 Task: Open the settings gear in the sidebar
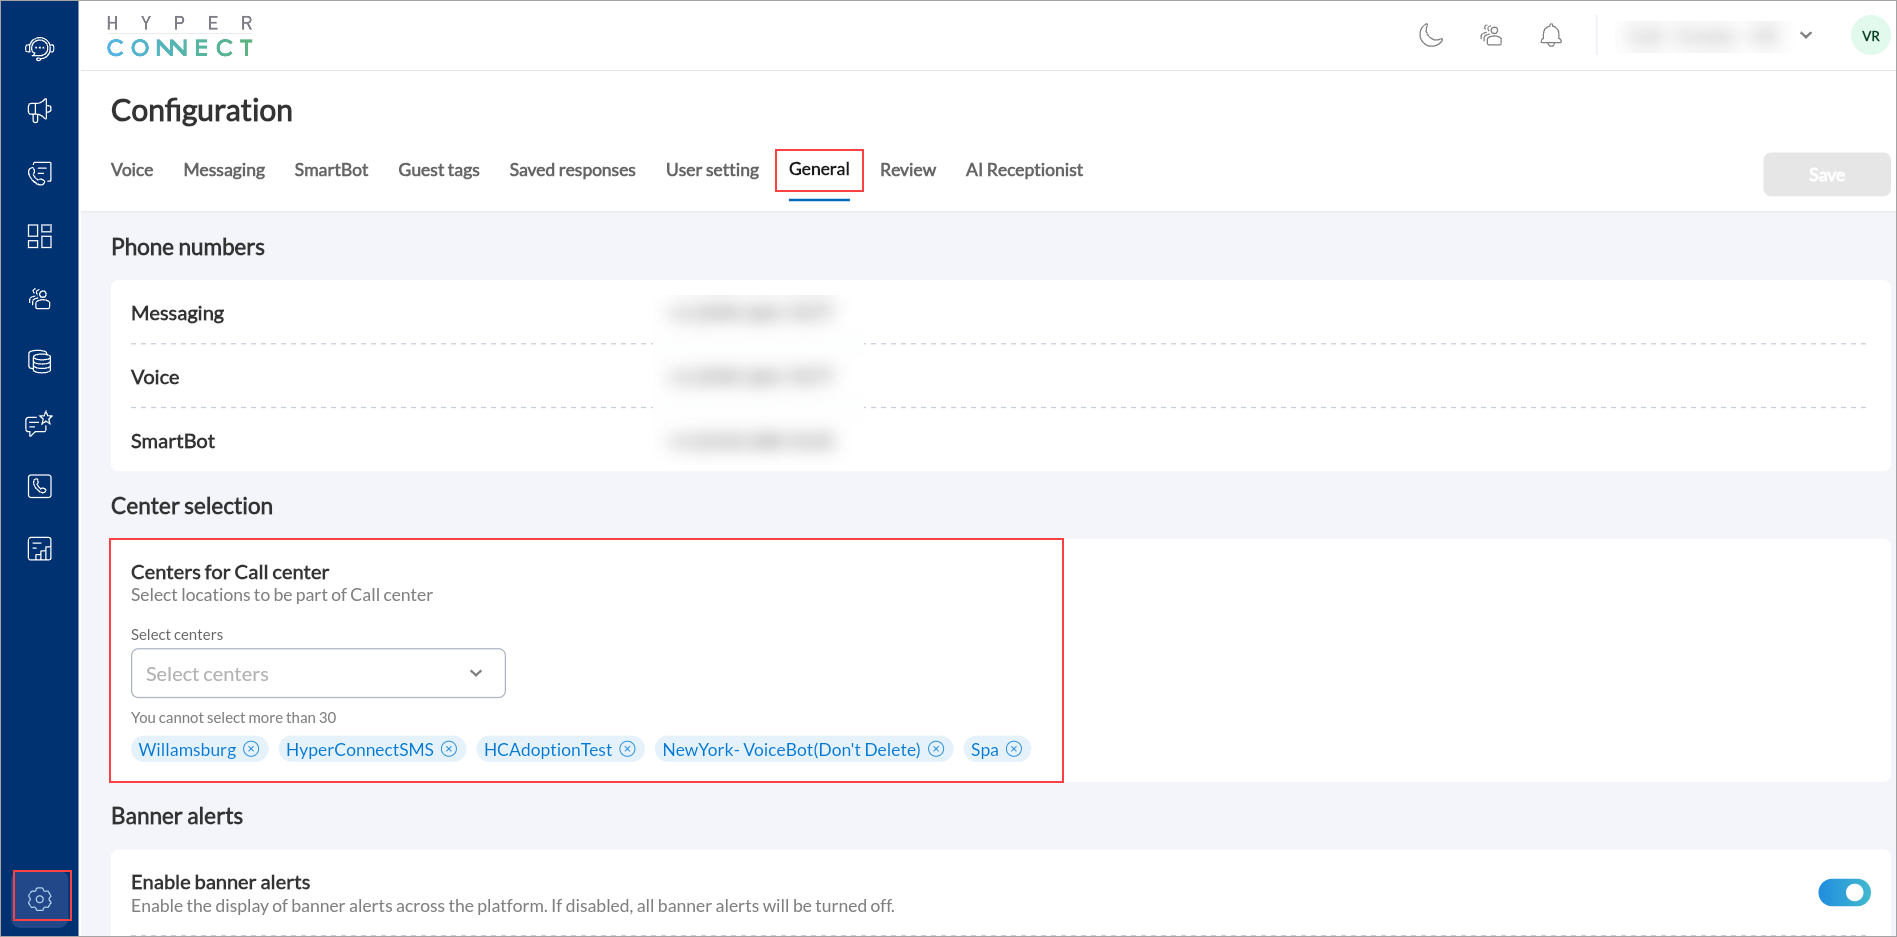point(40,897)
